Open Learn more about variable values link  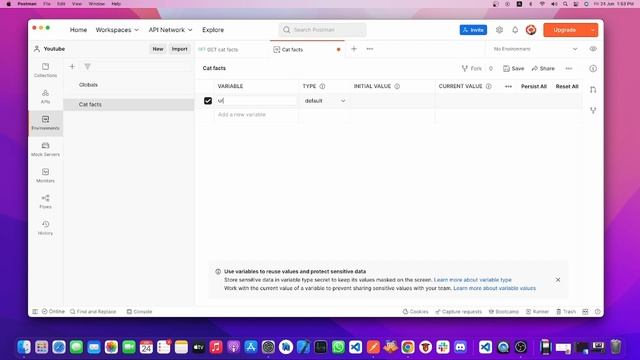[x=495, y=288]
